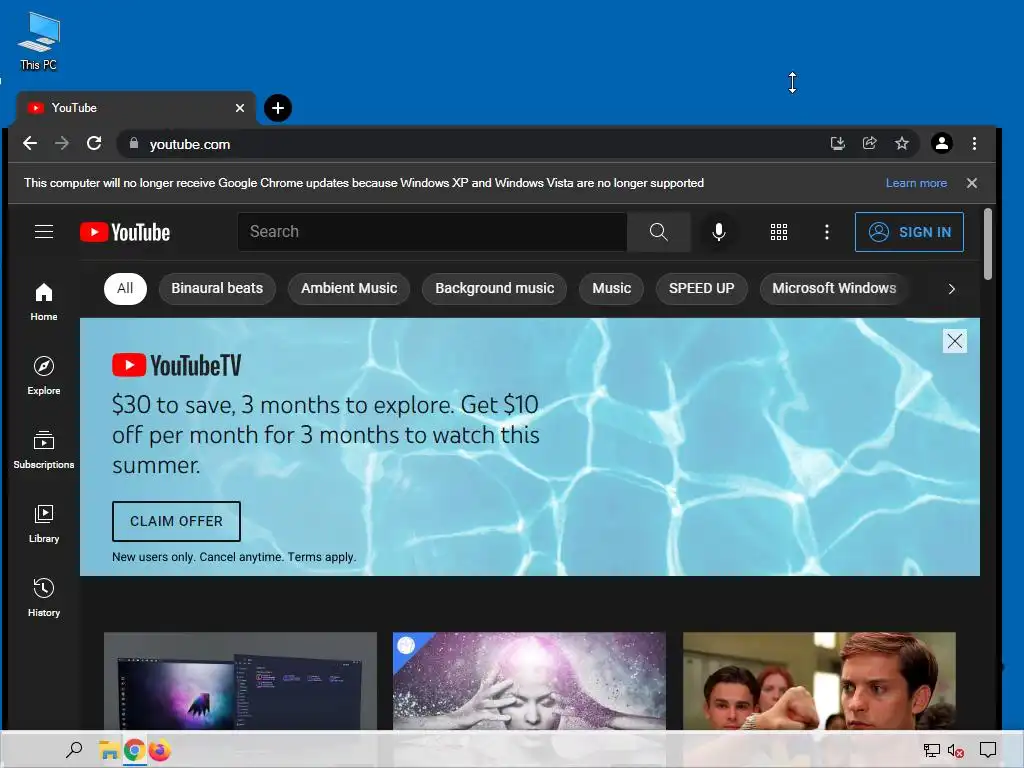Open the notification center icon
This screenshot has height=768, width=1024.
pos(988,750)
